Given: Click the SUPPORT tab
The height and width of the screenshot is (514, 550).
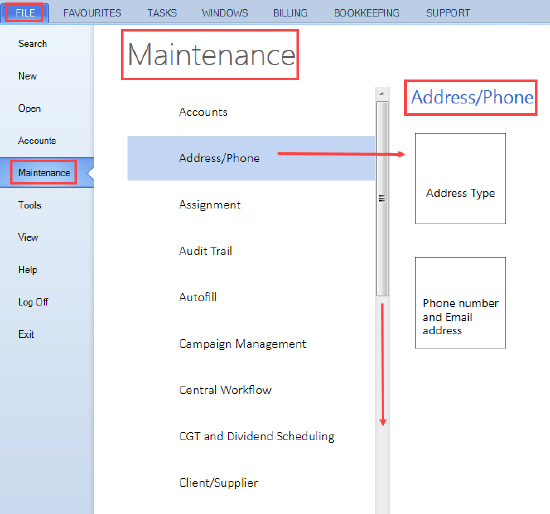Looking at the screenshot, I should [x=448, y=13].
